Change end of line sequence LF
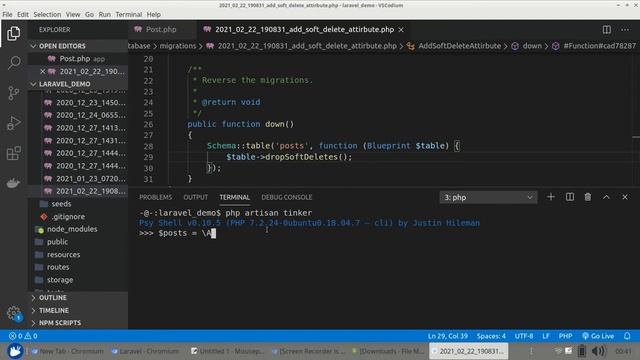 coord(546,336)
